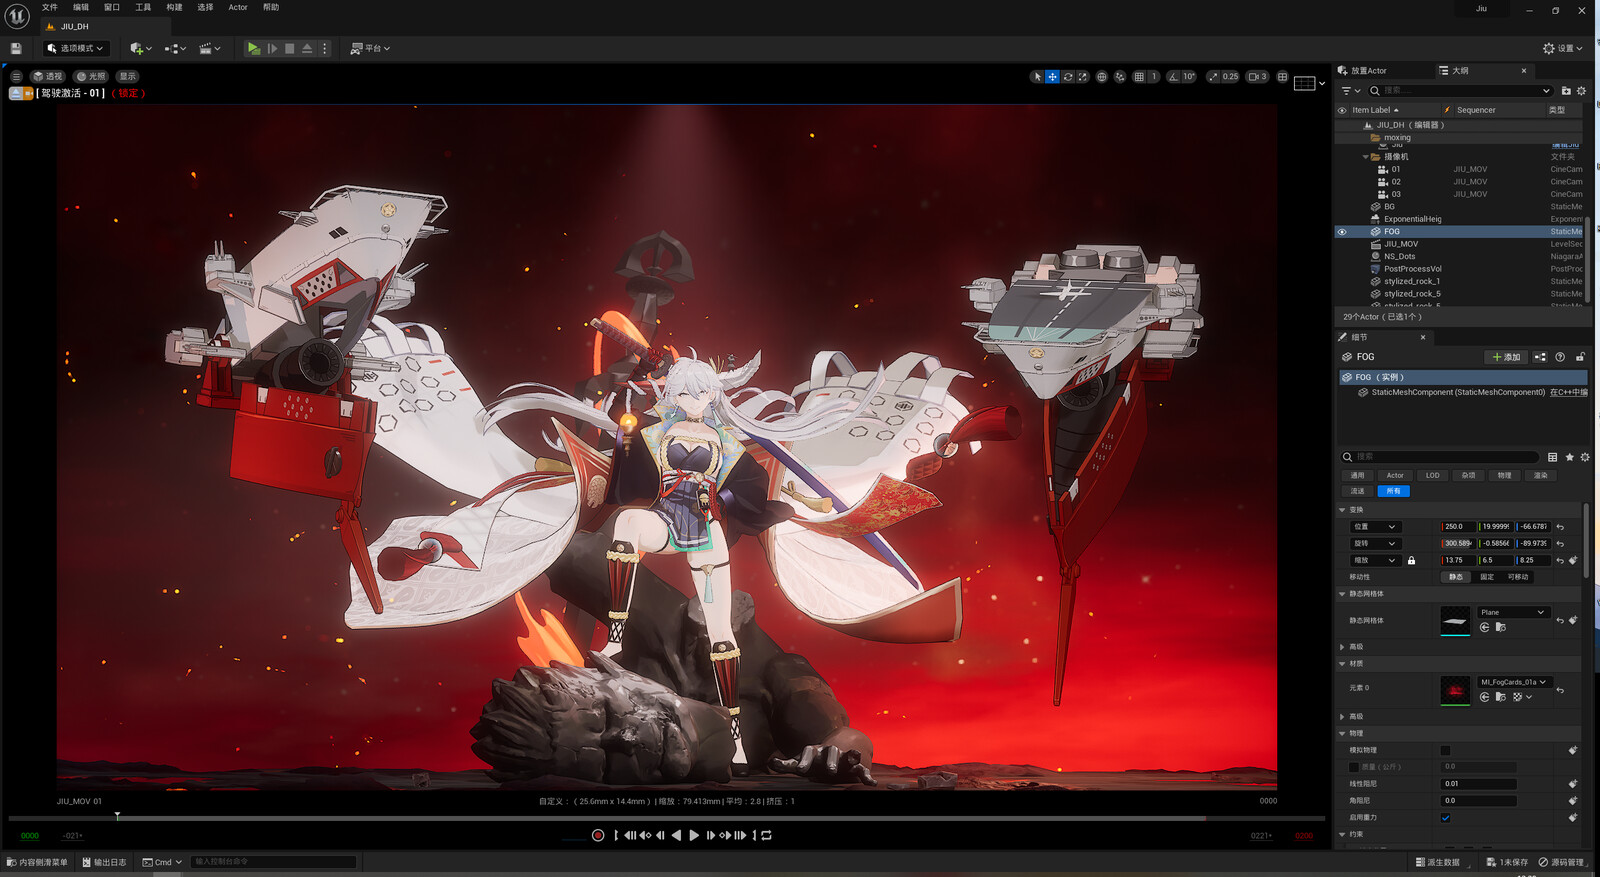Open the add content dropdown in the toolbar
Viewport: 1600px width, 877px height.
pos(141,48)
